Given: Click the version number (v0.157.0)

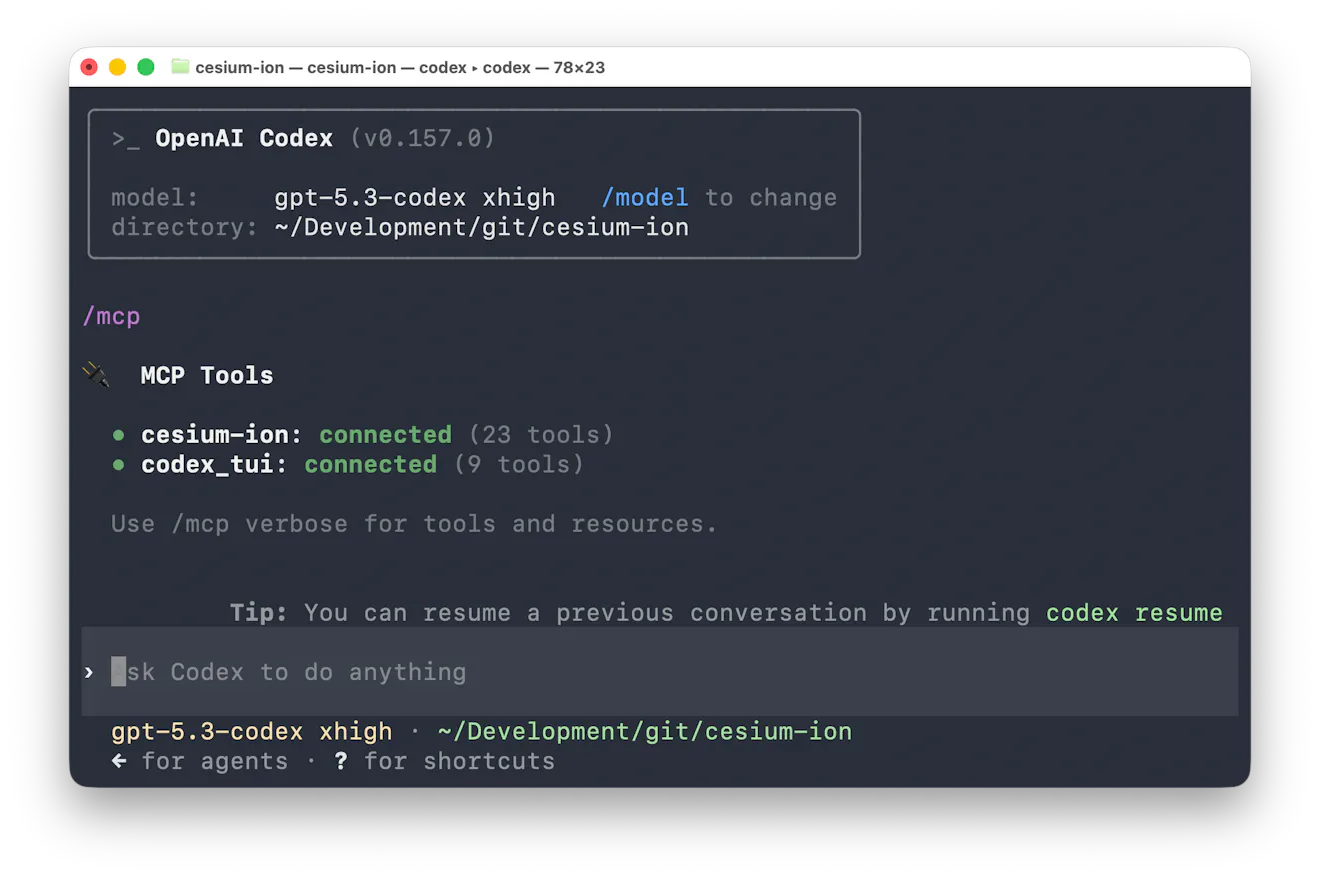Looking at the screenshot, I should (422, 138).
